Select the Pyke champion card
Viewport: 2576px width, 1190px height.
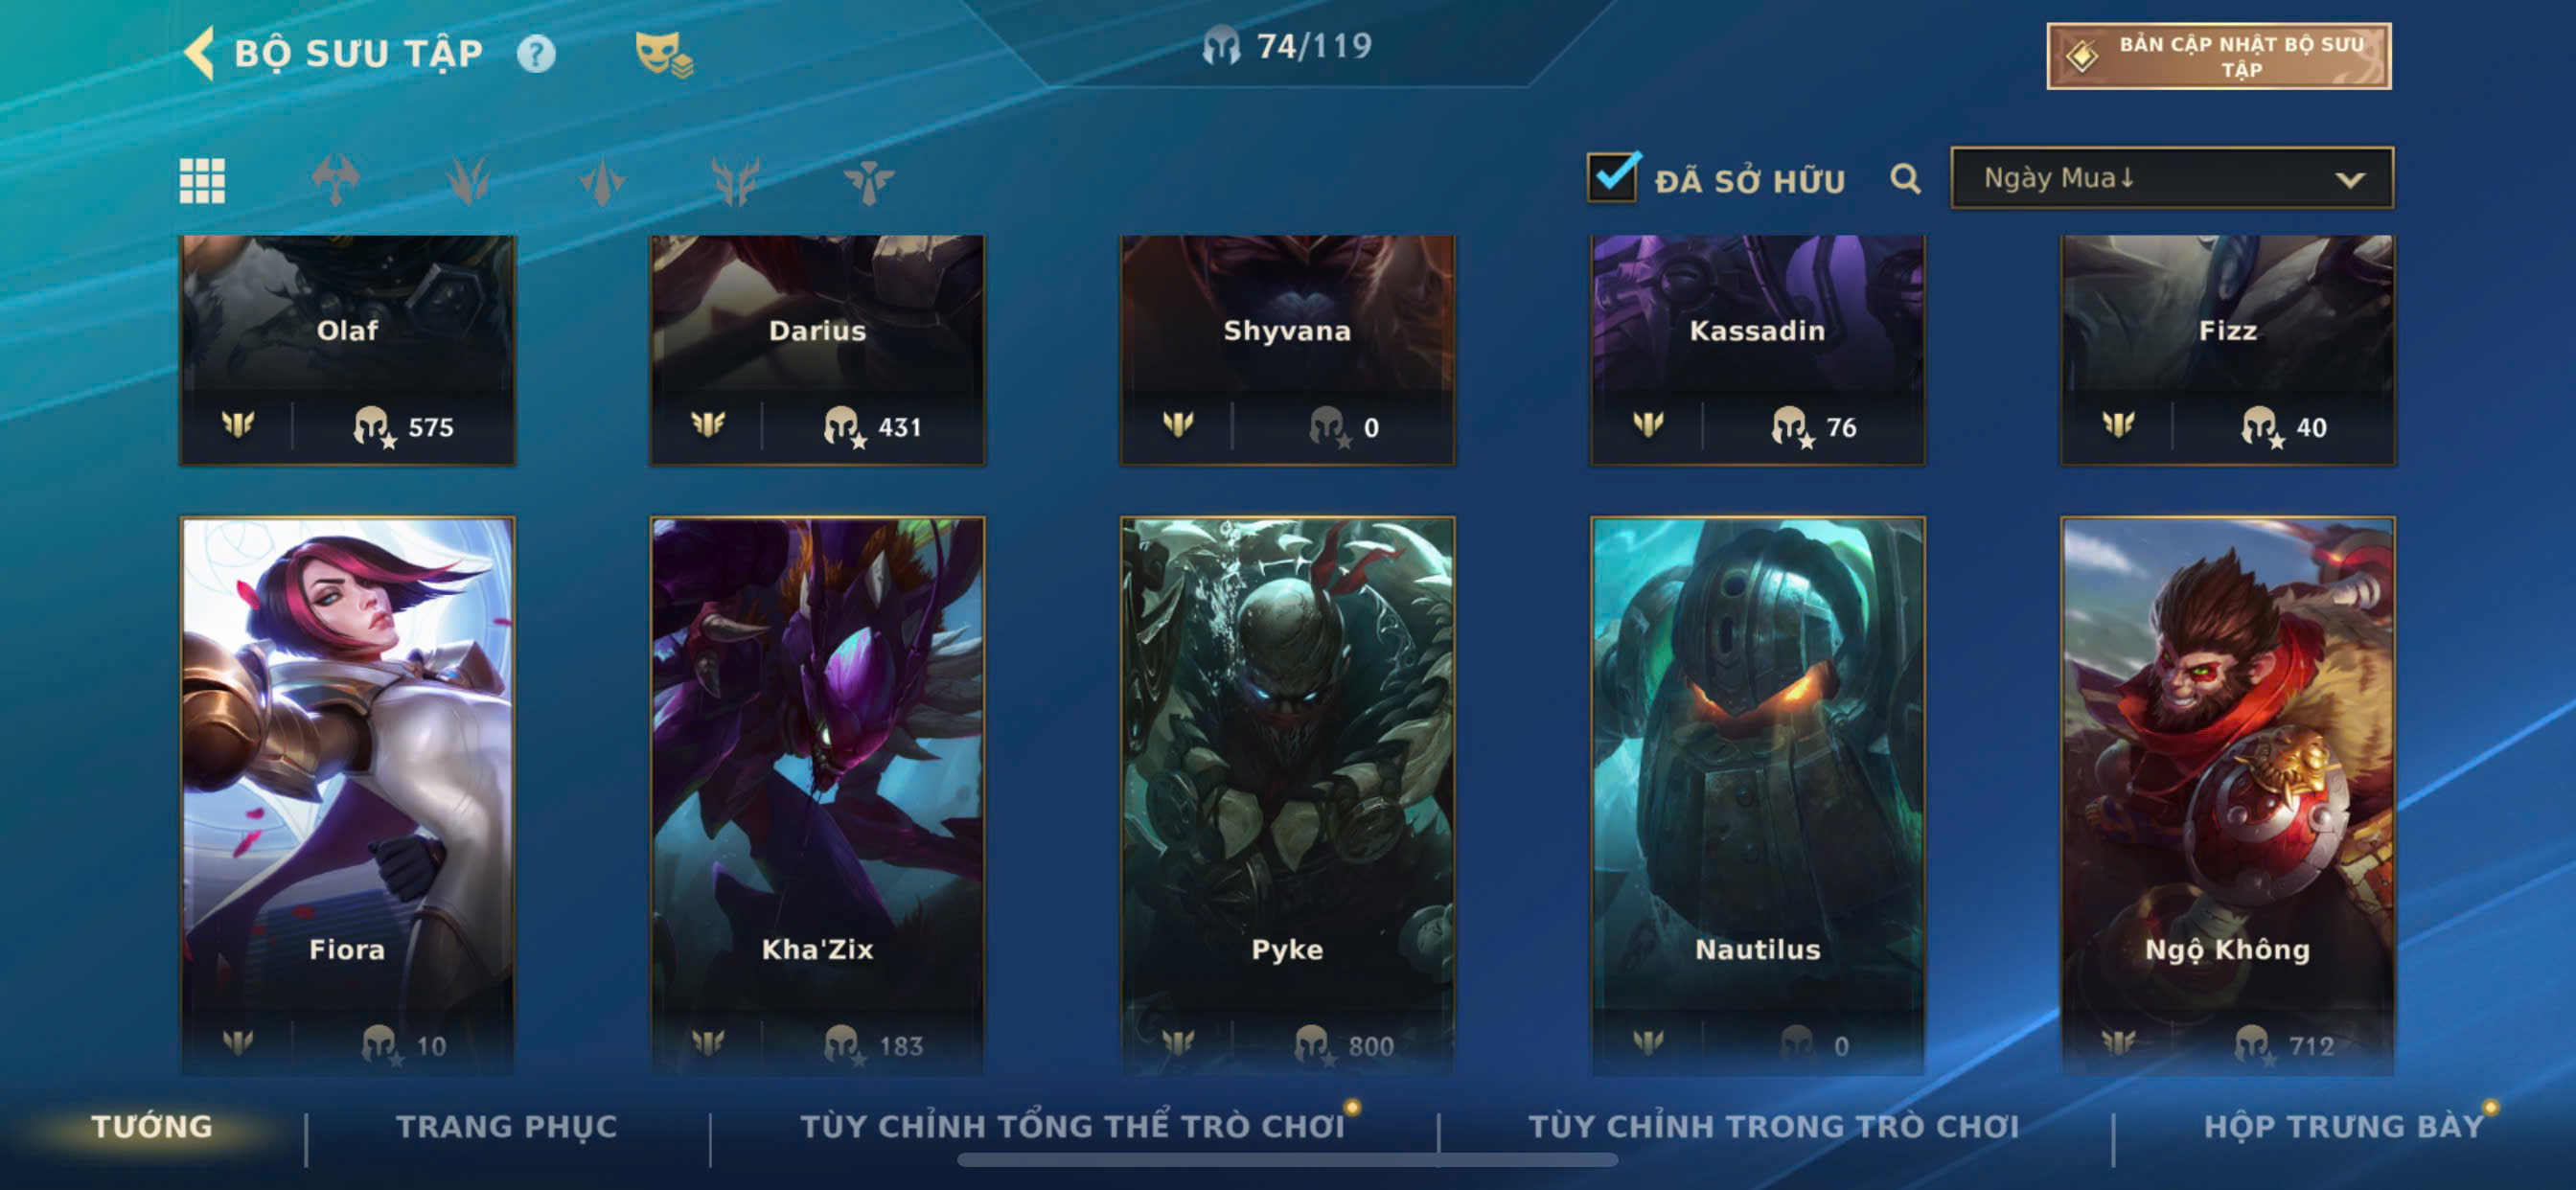[x=1287, y=795]
